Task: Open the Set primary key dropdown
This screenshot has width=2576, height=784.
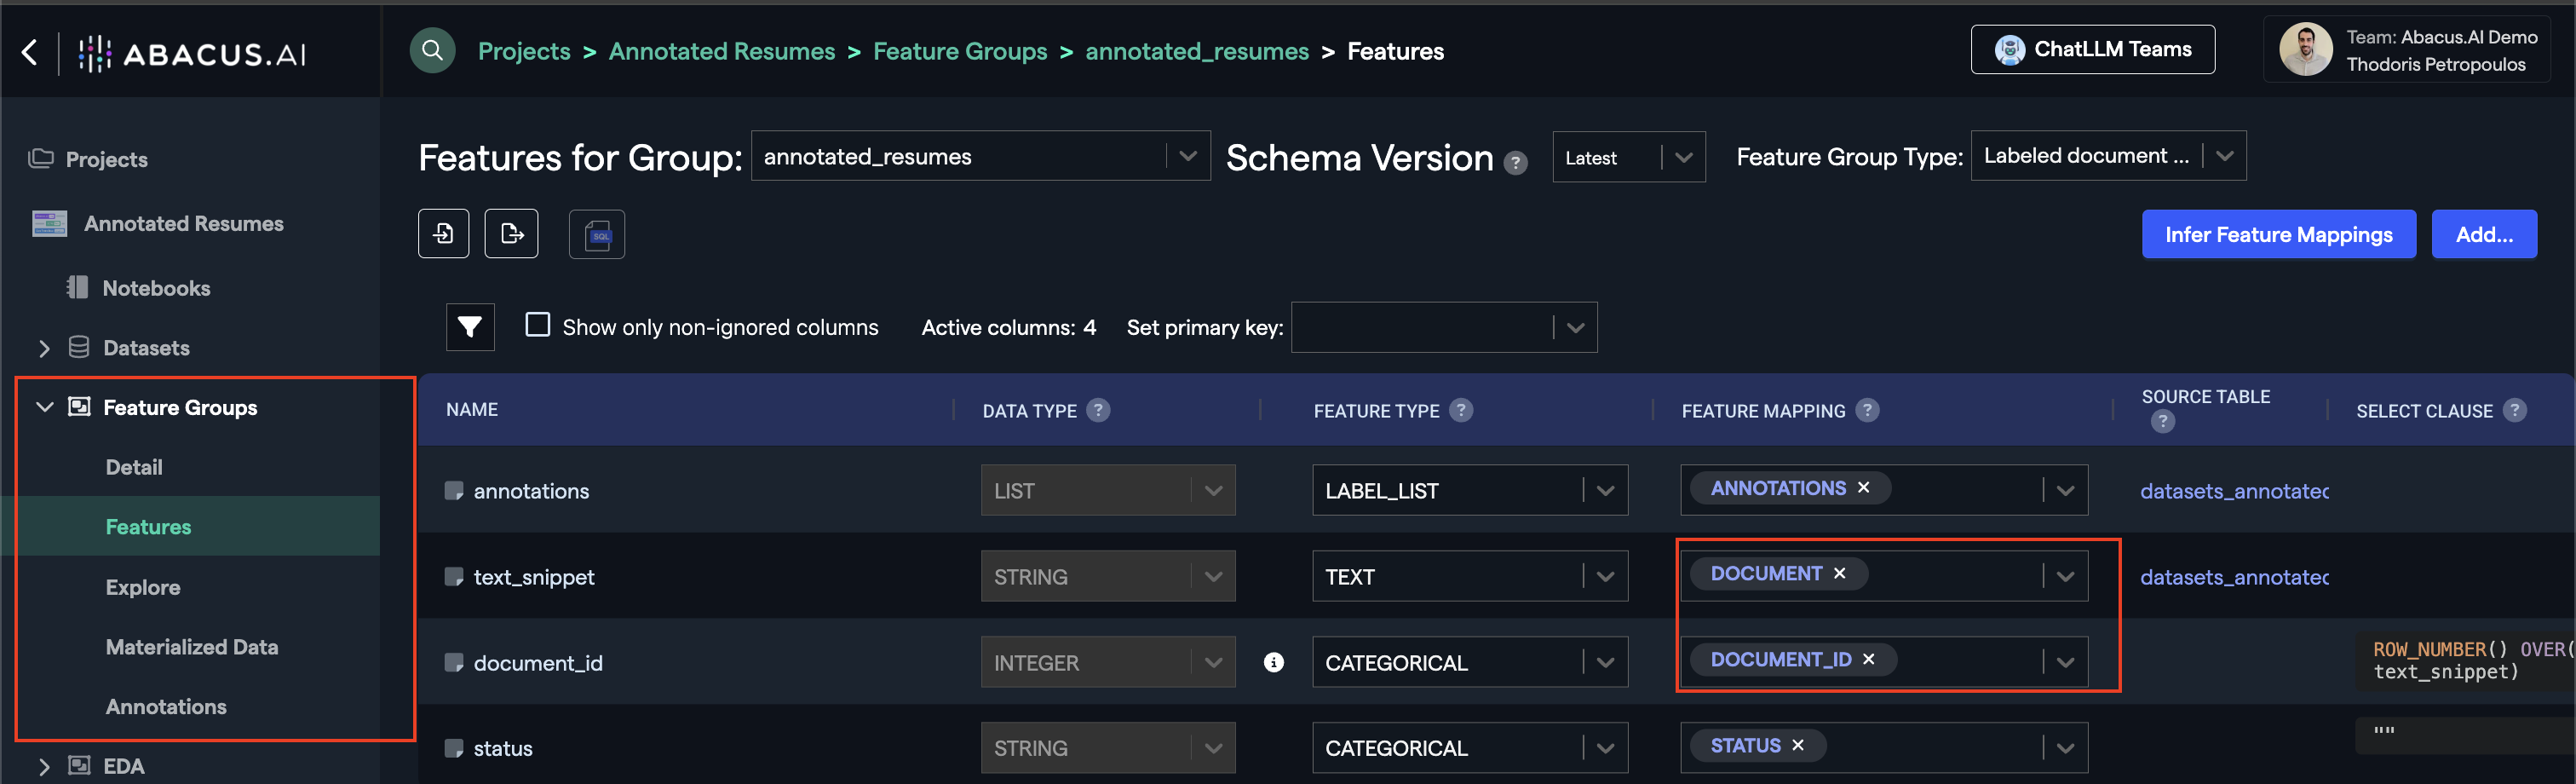Action: pyautogui.click(x=1443, y=327)
